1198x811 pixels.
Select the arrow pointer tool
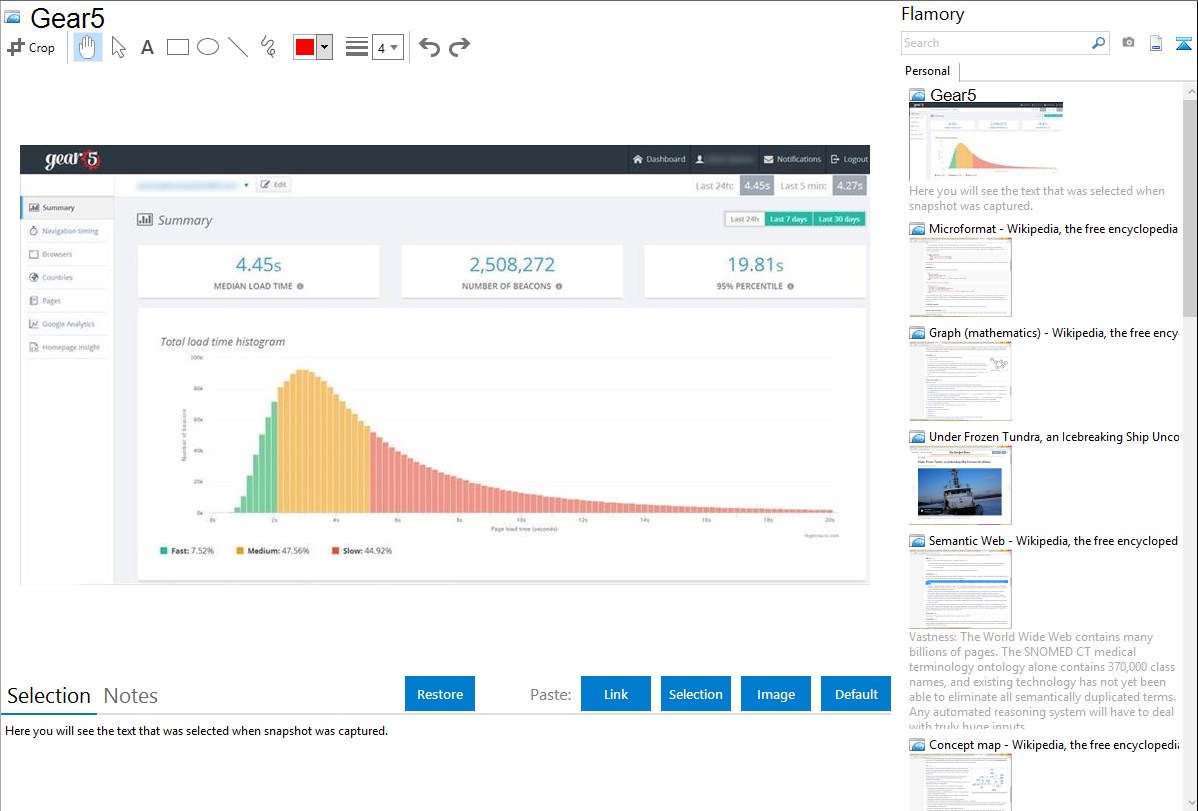click(x=118, y=47)
